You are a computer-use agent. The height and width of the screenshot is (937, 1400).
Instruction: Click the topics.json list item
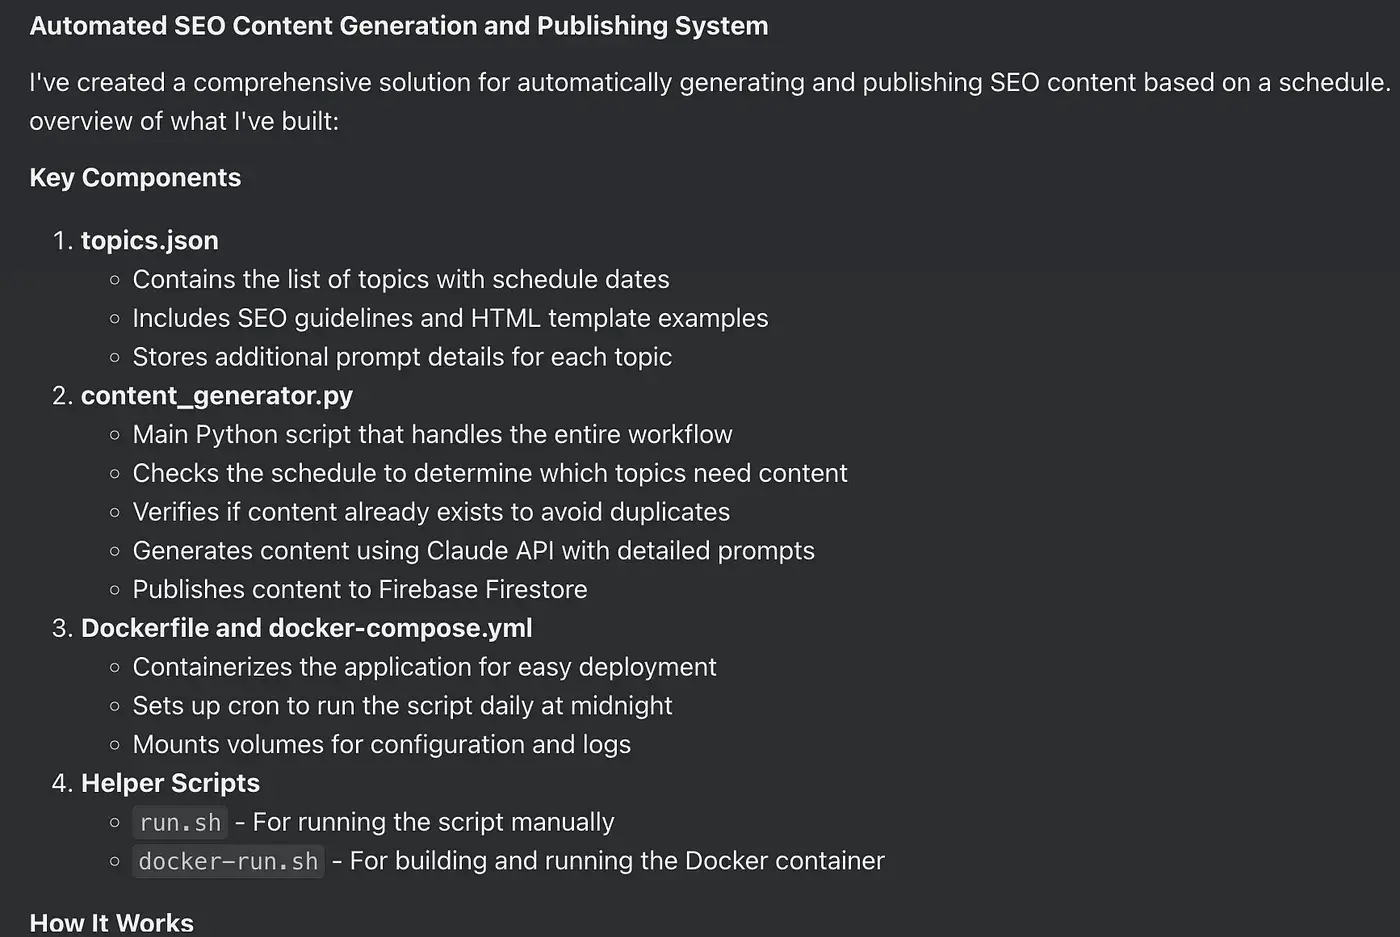coord(150,241)
